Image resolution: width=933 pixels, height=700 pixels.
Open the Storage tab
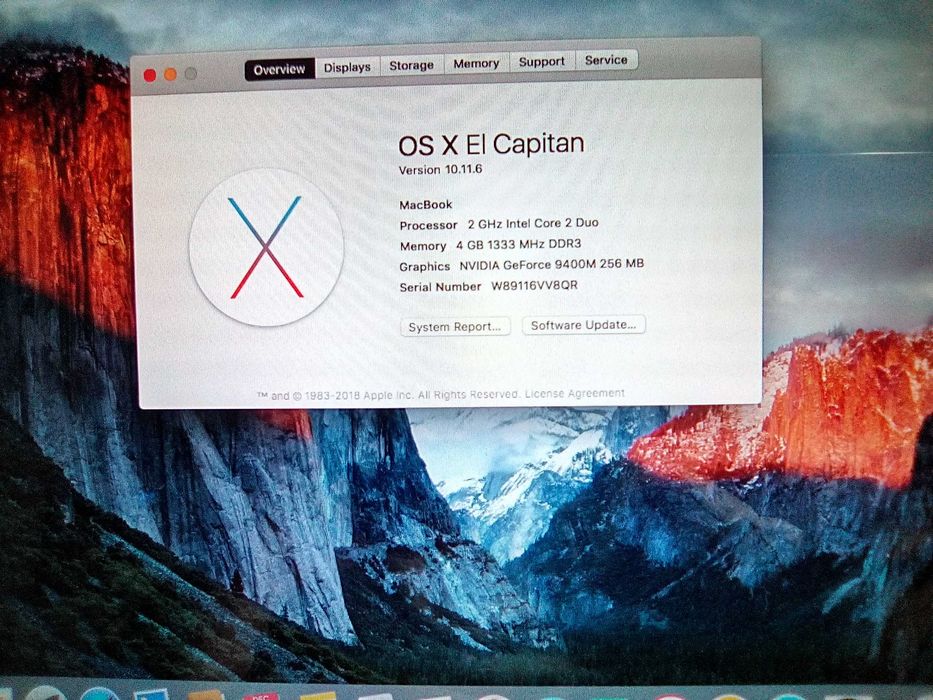(411, 65)
